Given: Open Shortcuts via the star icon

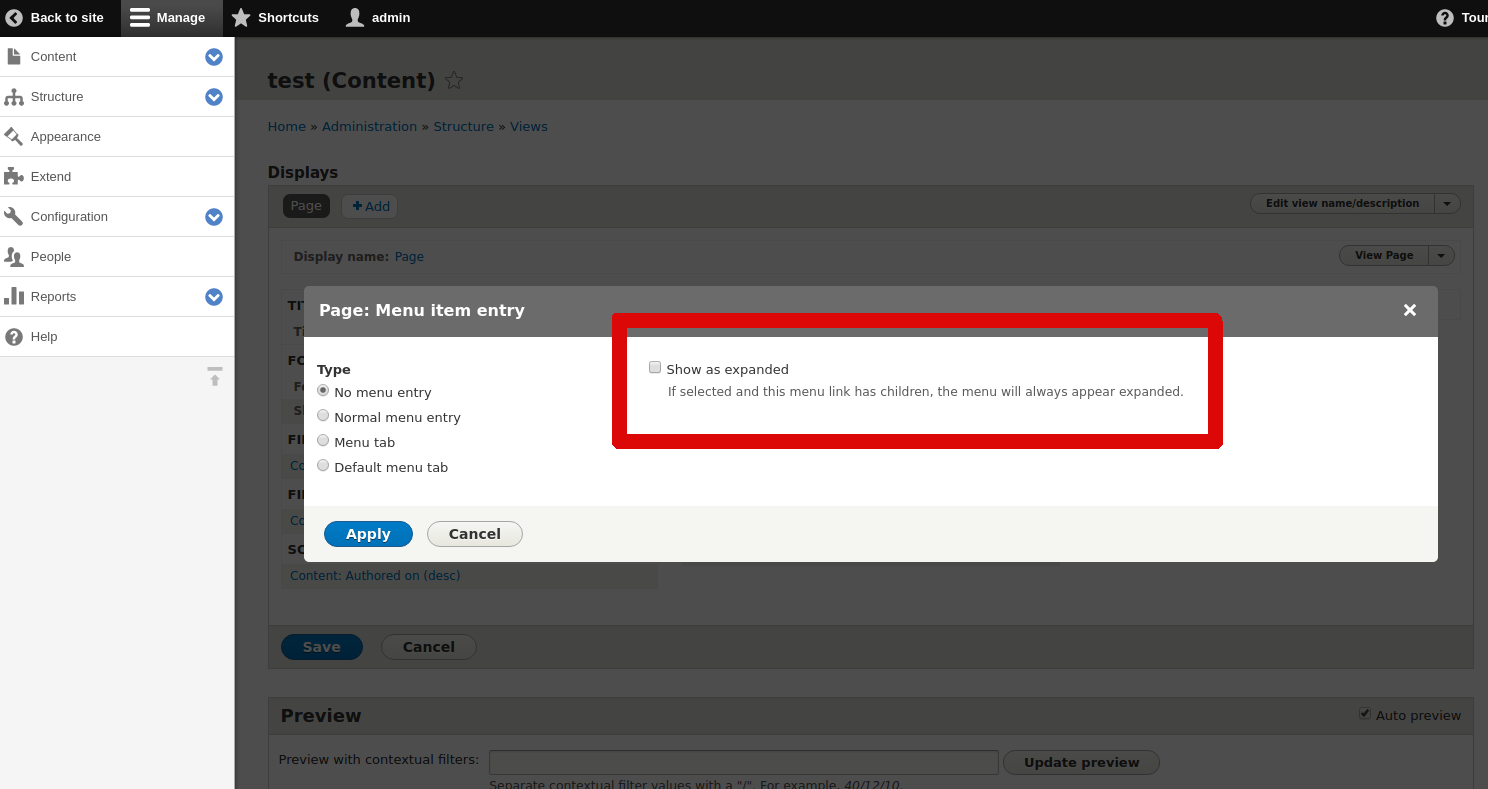Looking at the screenshot, I should pyautogui.click(x=240, y=17).
